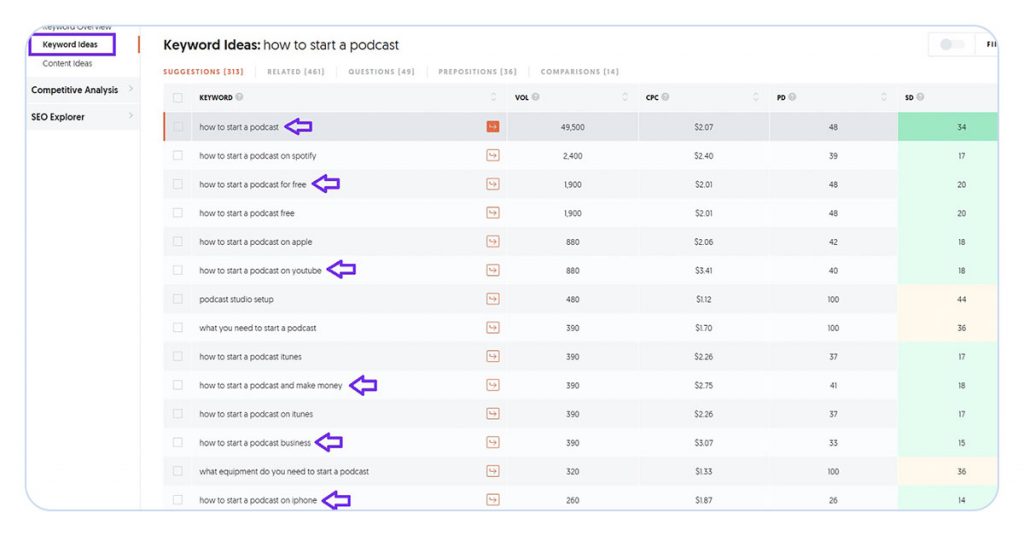Click keyword 'how to start a podcast on iphone'
This screenshot has height=536, width=1024.
(258, 501)
